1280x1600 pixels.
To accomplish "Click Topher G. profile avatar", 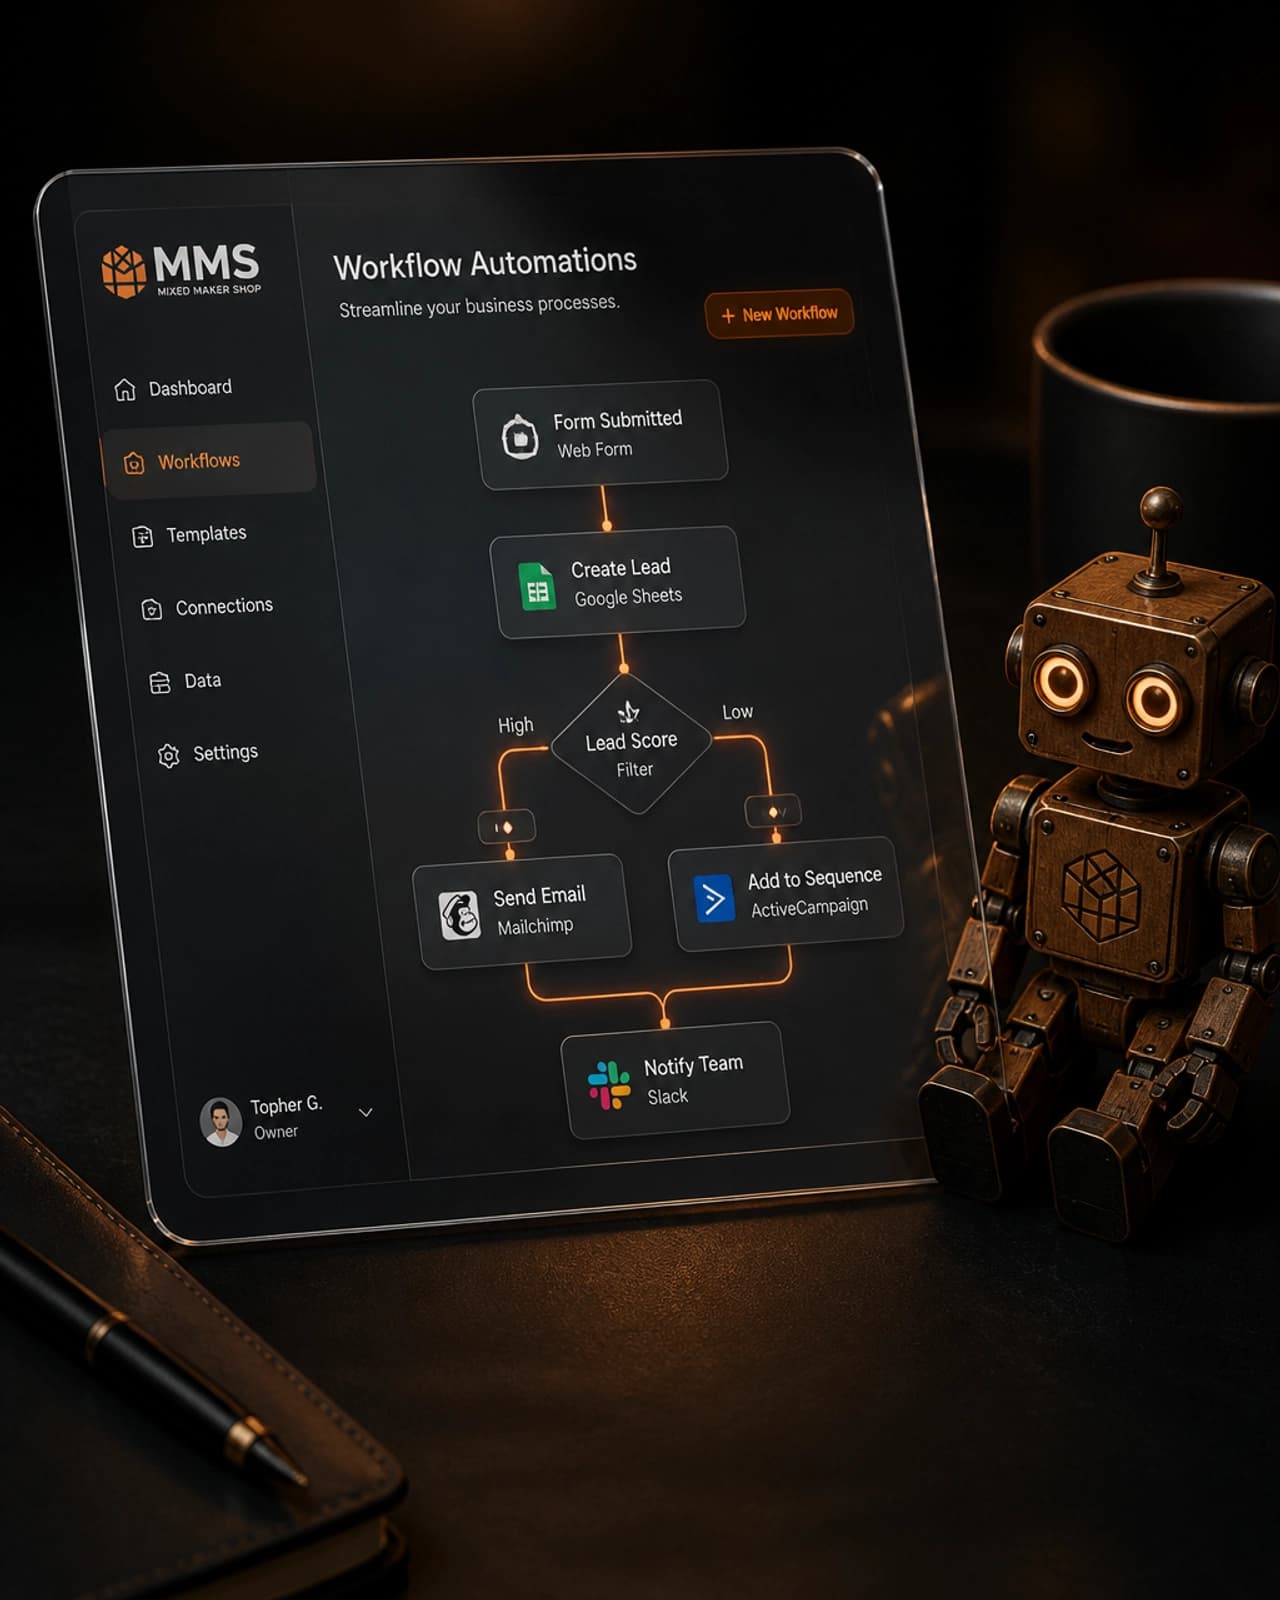I will [221, 1121].
